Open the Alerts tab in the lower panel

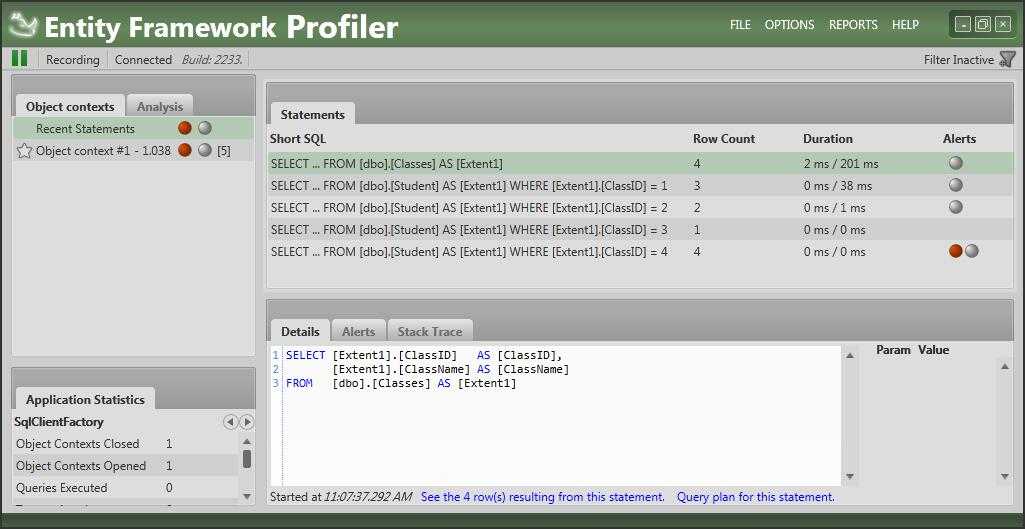pos(358,332)
